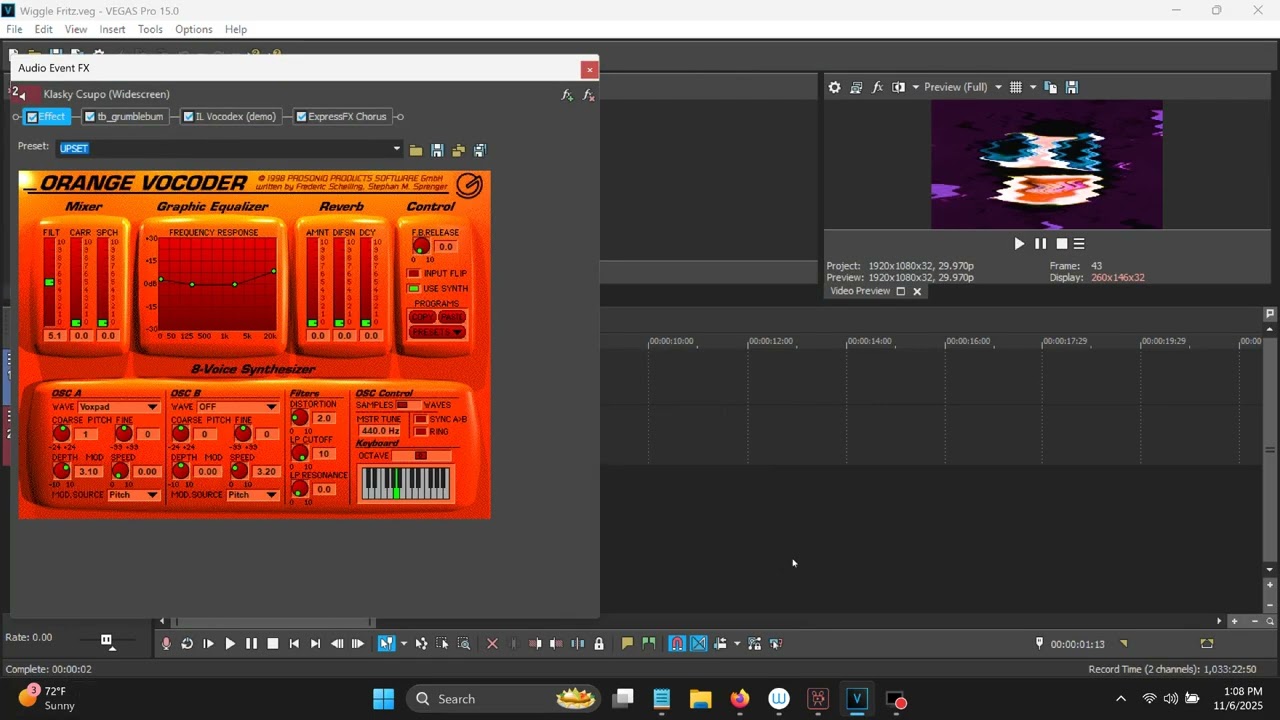
Task: Disable the Effect plug-in checkbox
Action: click(x=32, y=117)
